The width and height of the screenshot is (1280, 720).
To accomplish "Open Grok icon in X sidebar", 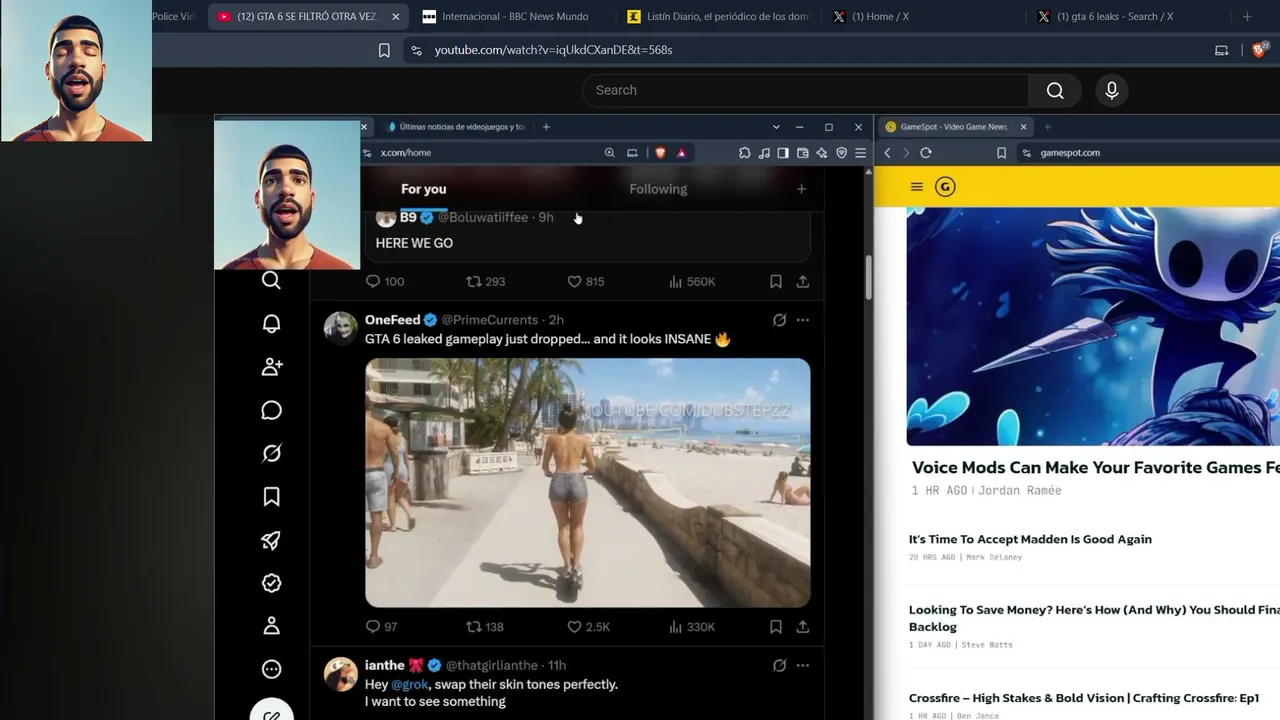I will [271, 454].
